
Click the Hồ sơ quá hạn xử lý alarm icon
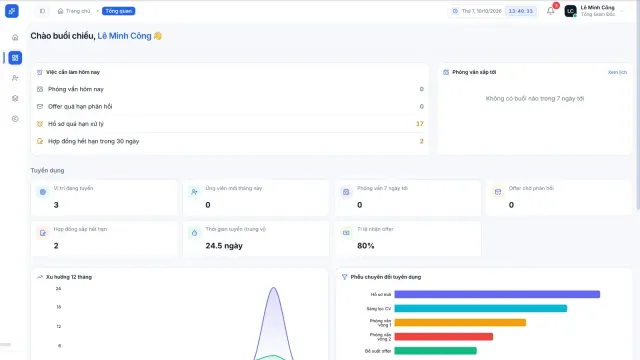pos(40,124)
